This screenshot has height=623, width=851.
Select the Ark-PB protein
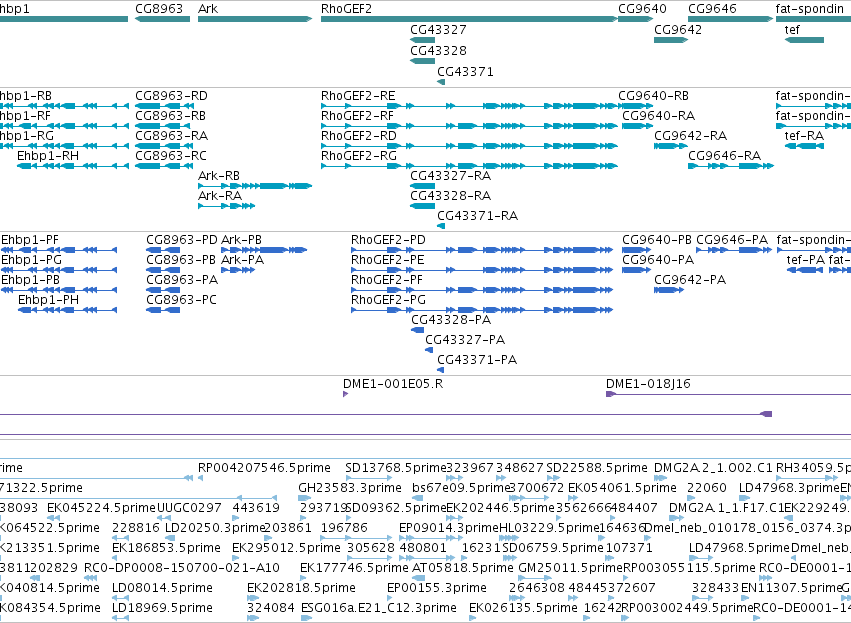242,240
